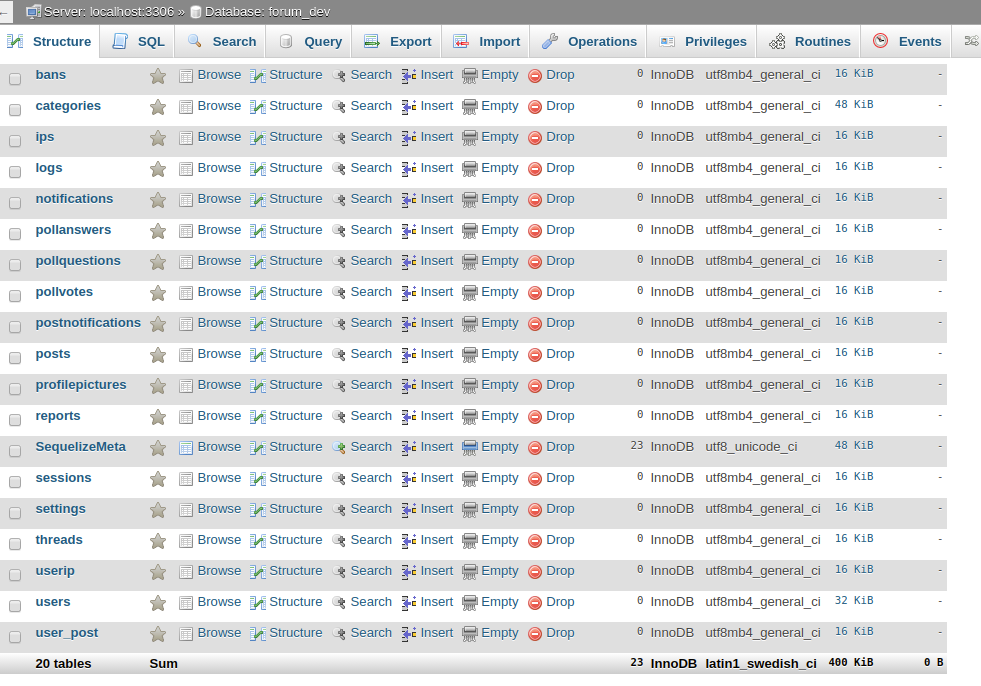Screen dimensions: 981x686
Task: Check the SequelizeMeta table checkbox
Action: (x=15, y=451)
